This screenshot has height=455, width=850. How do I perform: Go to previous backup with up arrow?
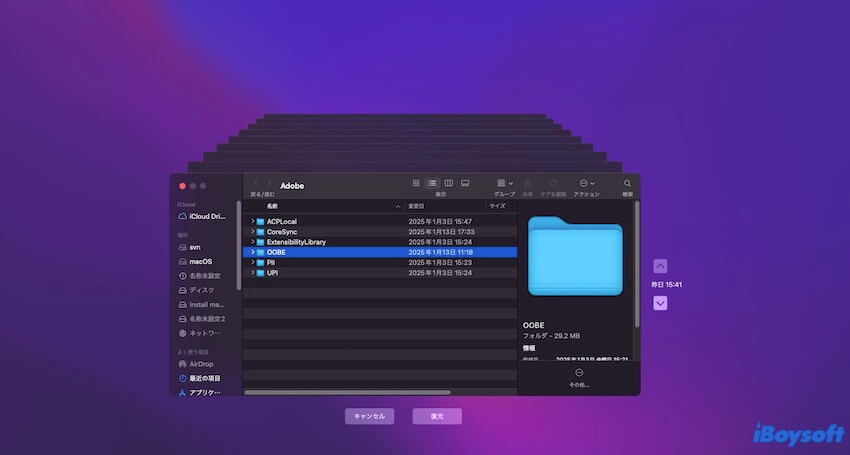[x=660, y=266]
